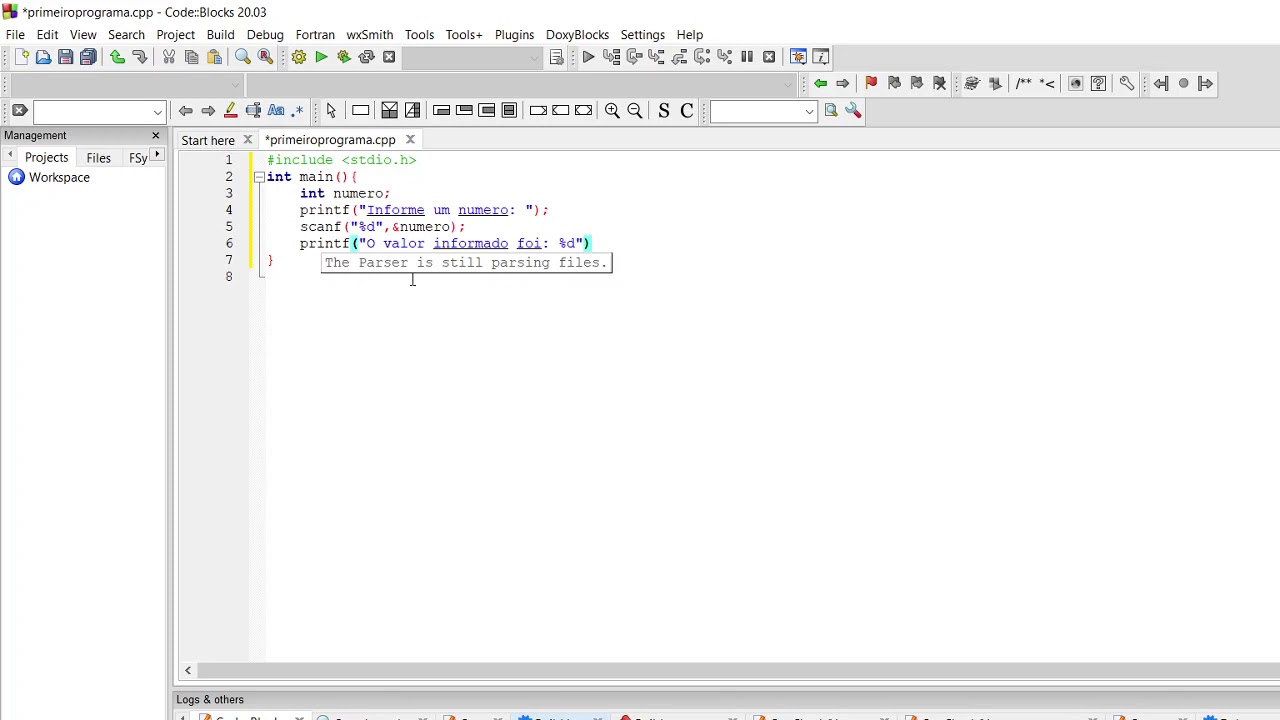Show previous Management tabs with arrow
Screen dimensions: 1280x720
tap(10, 156)
